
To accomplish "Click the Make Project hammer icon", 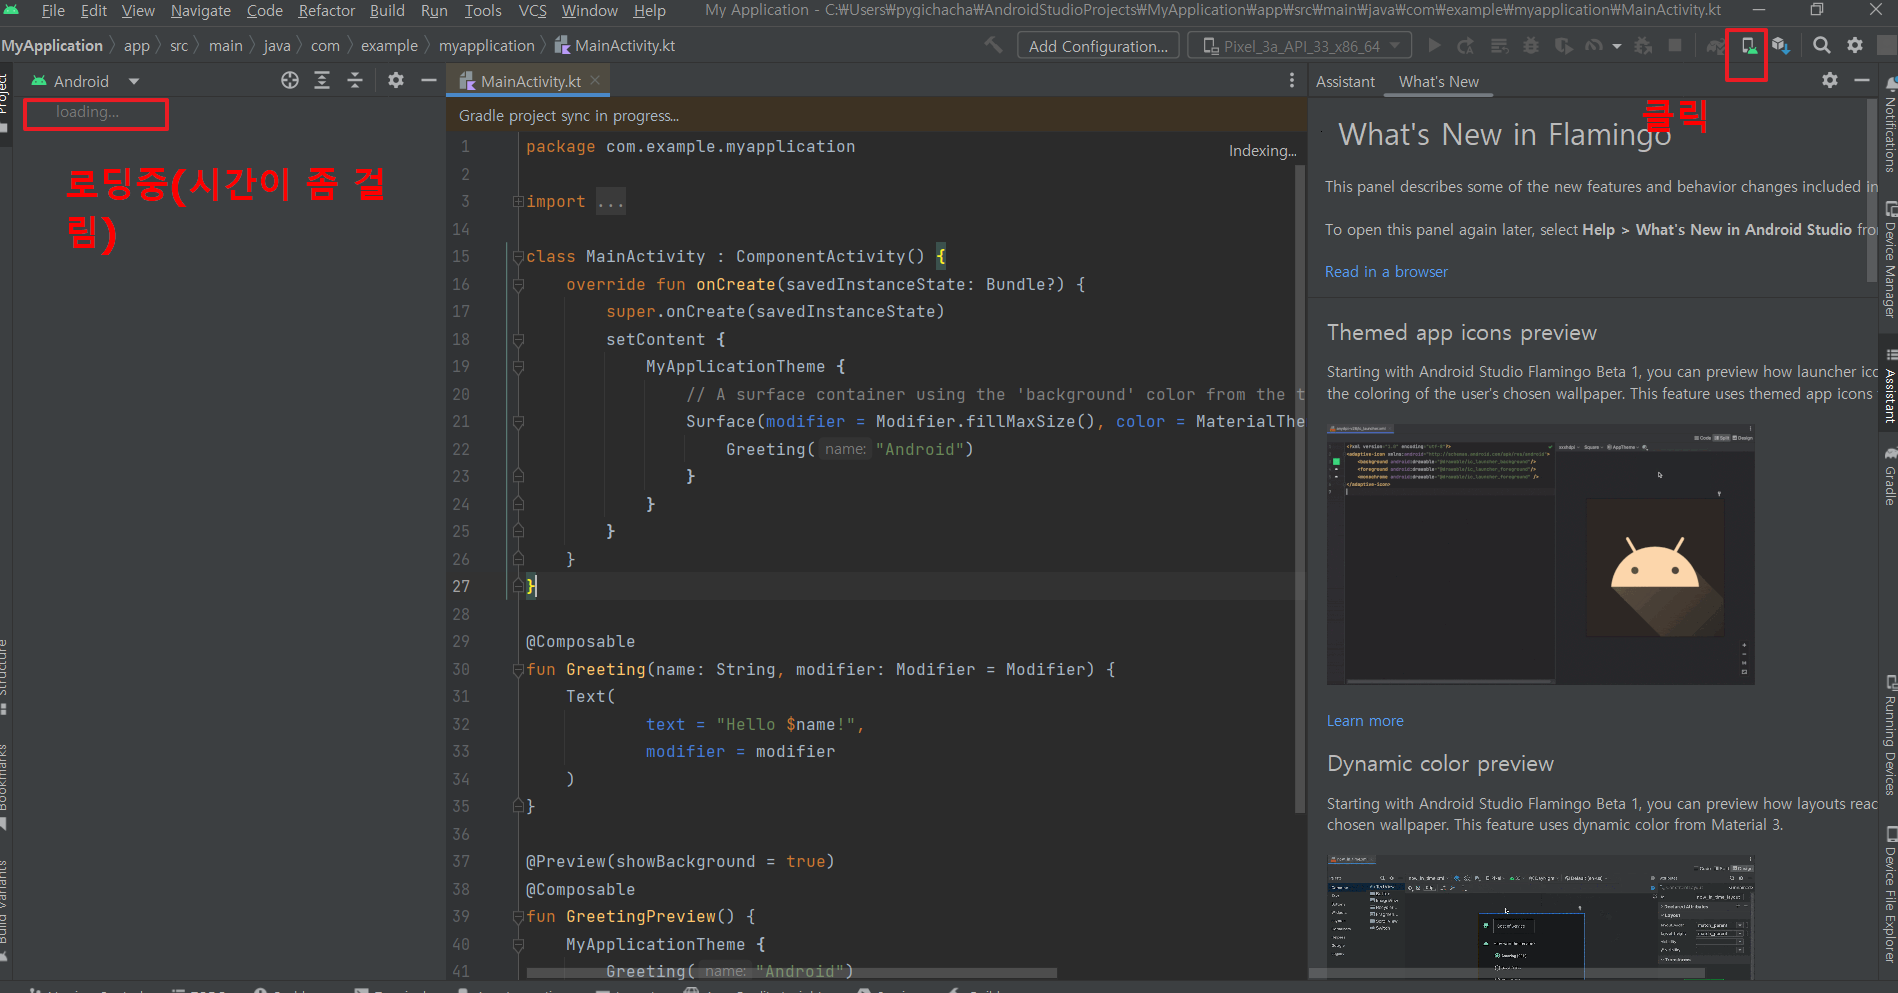I will 993,45.
